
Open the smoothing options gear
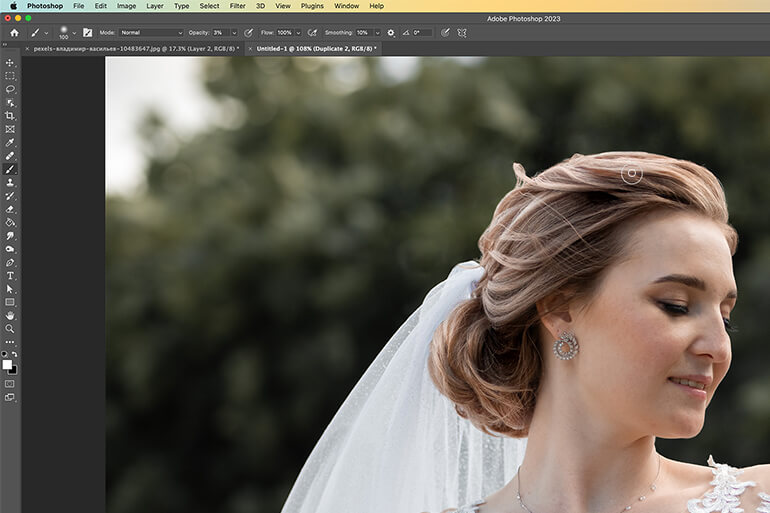click(391, 33)
